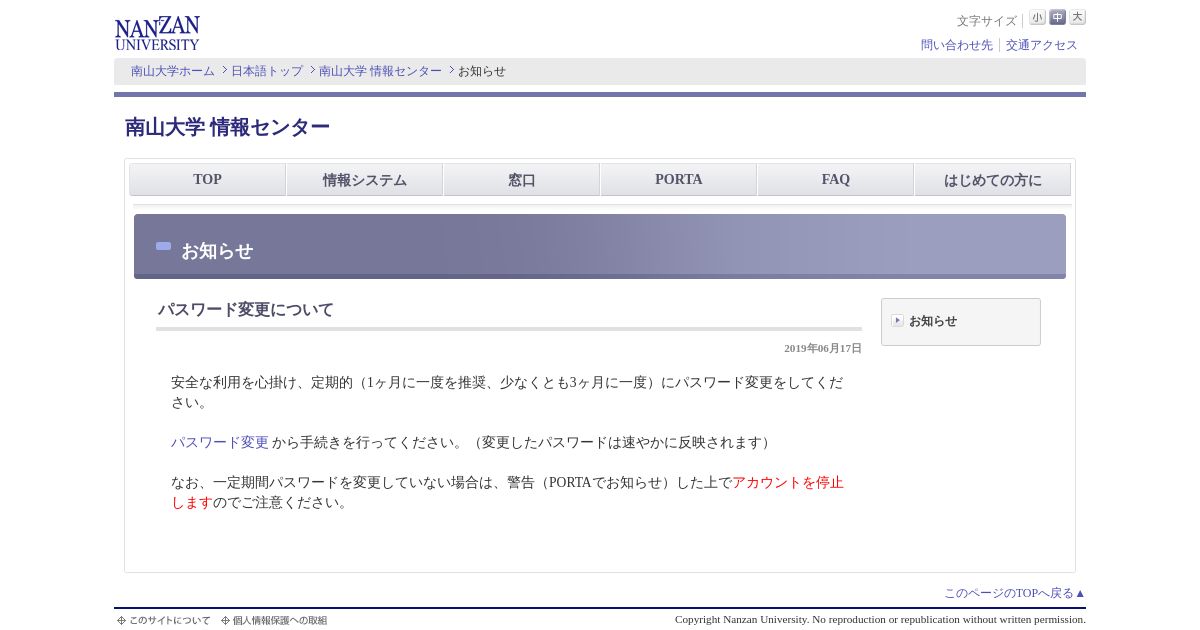Screen dimensions: 1200x630
Task: Go to 日本語トップ breadcrumb
Action: pyautogui.click(x=267, y=71)
